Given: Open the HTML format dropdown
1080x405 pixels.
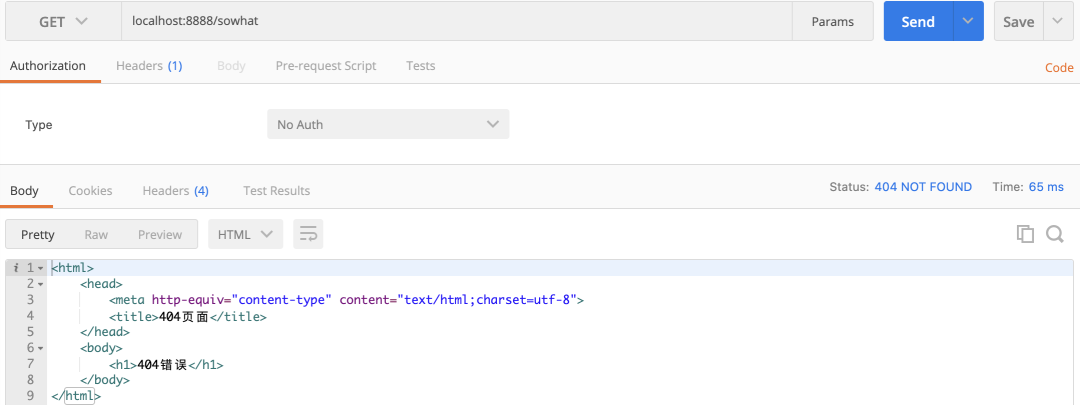Looking at the screenshot, I should click(245, 234).
